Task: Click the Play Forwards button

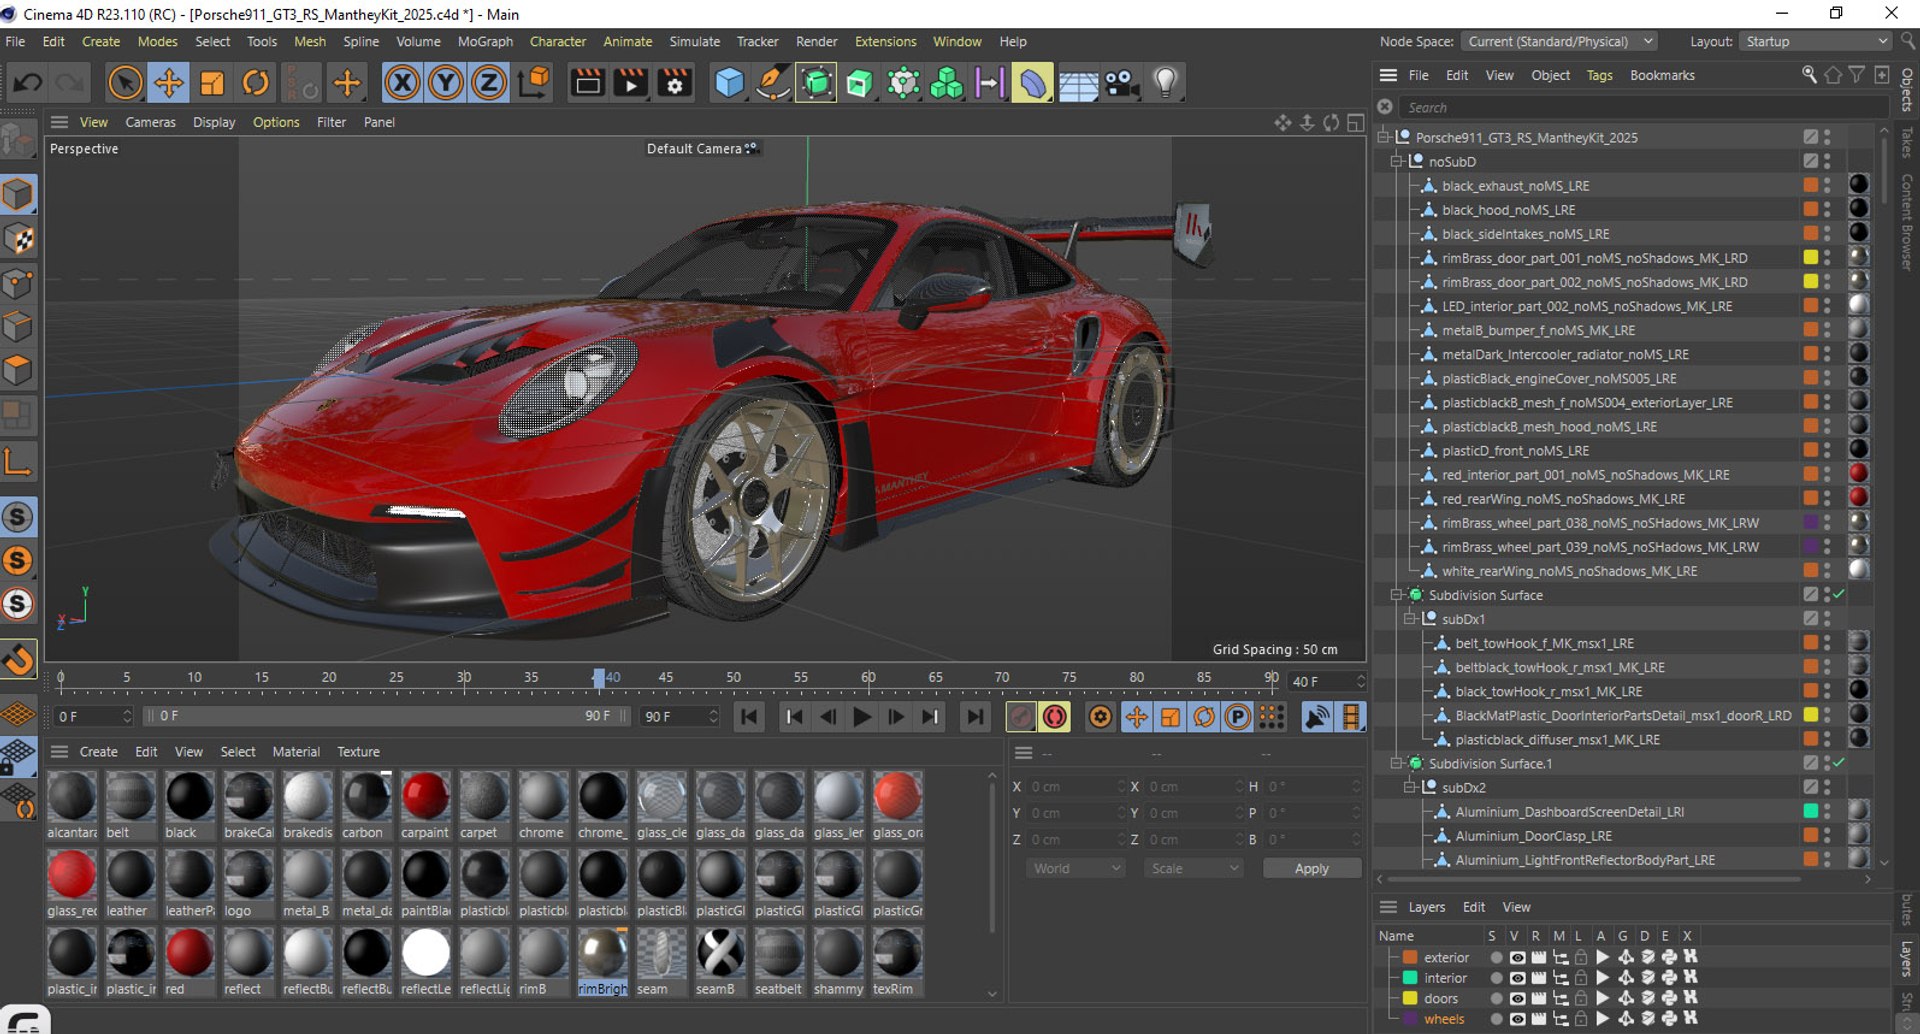Action: tap(861, 716)
